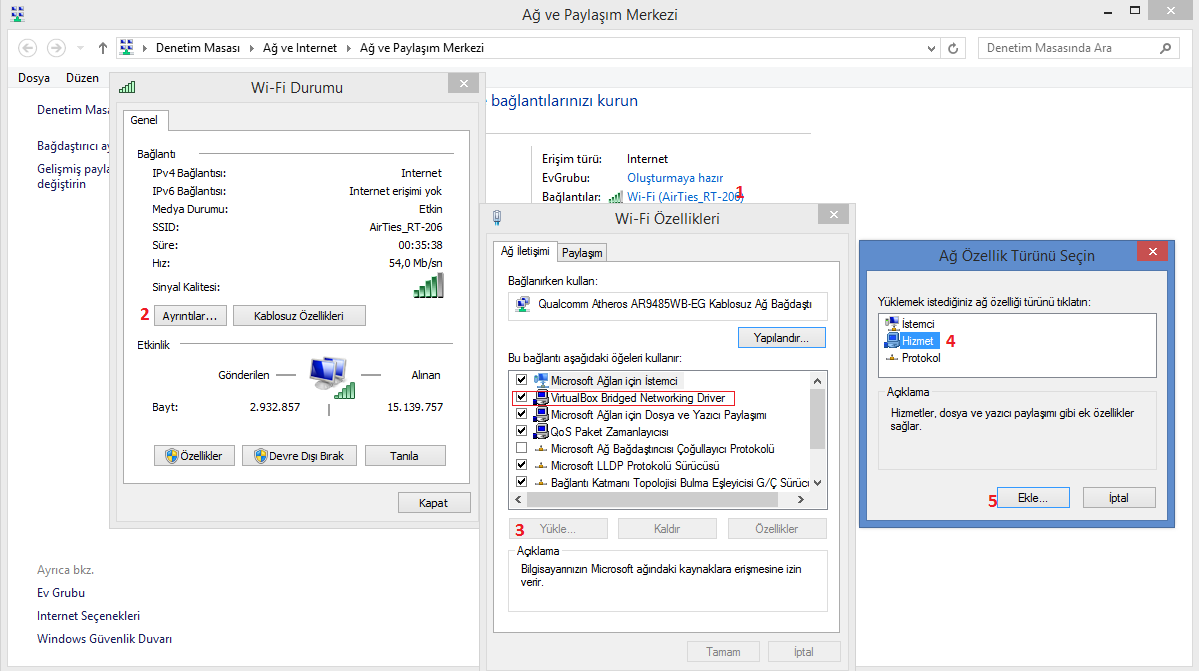Click the Wi-Fi signal icon in Wi-Fi Durumu titlebar
The height and width of the screenshot is (671, 1199).
pyautogui.click(x=126, y=85)
